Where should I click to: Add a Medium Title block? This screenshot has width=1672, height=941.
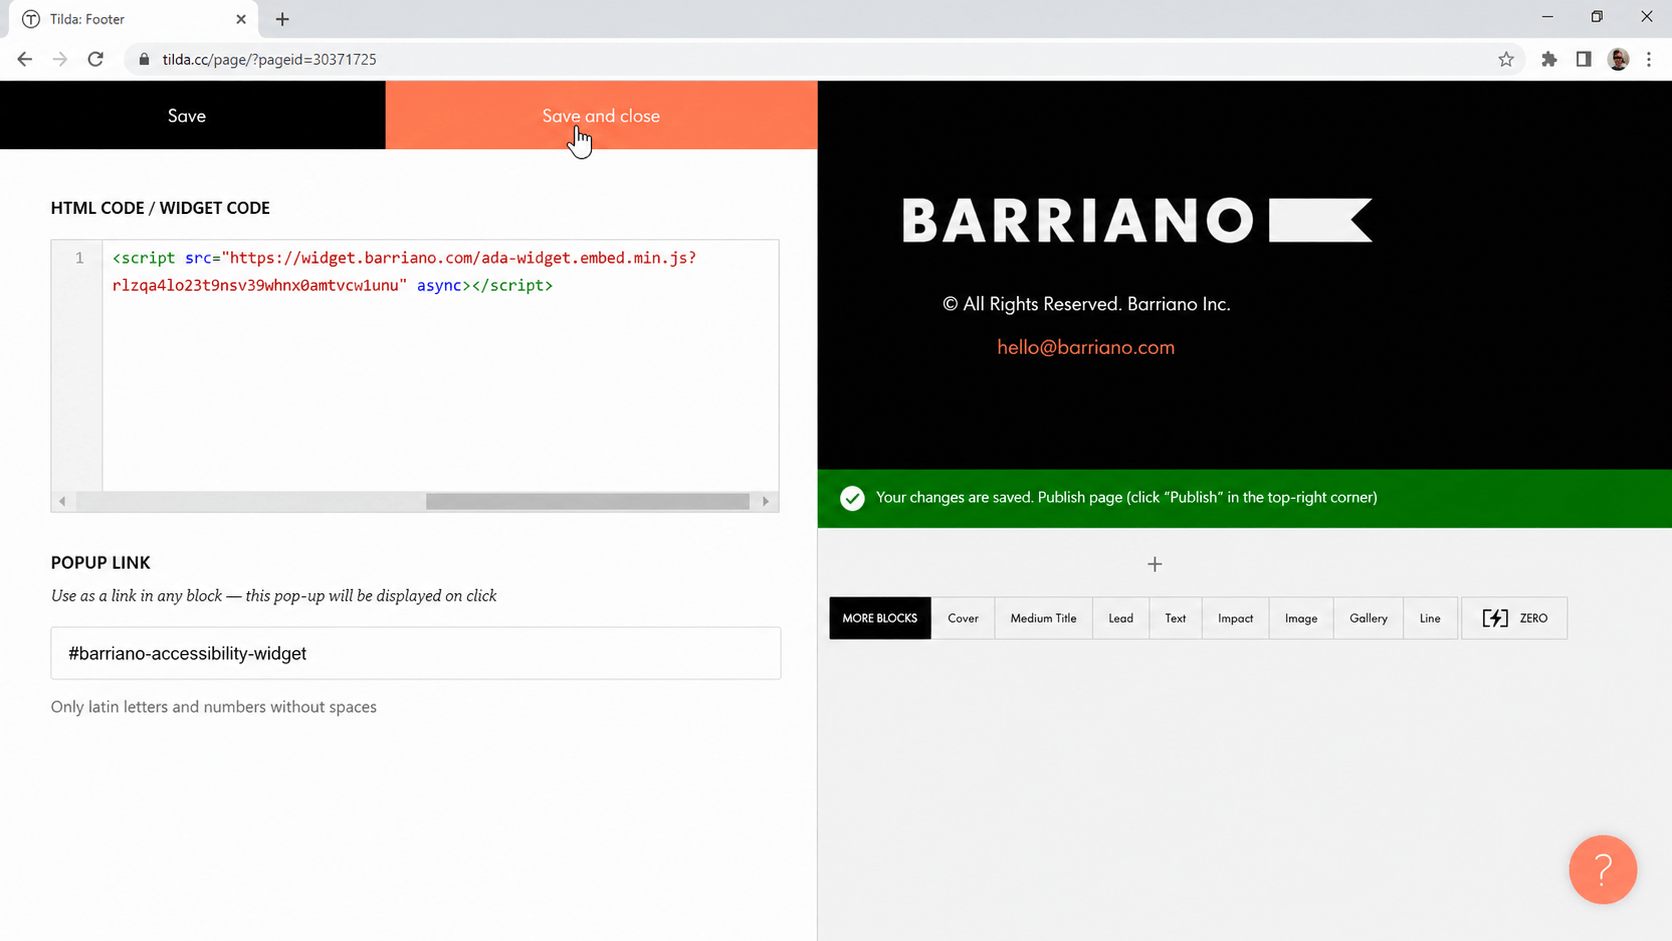tap(1043, 618)
